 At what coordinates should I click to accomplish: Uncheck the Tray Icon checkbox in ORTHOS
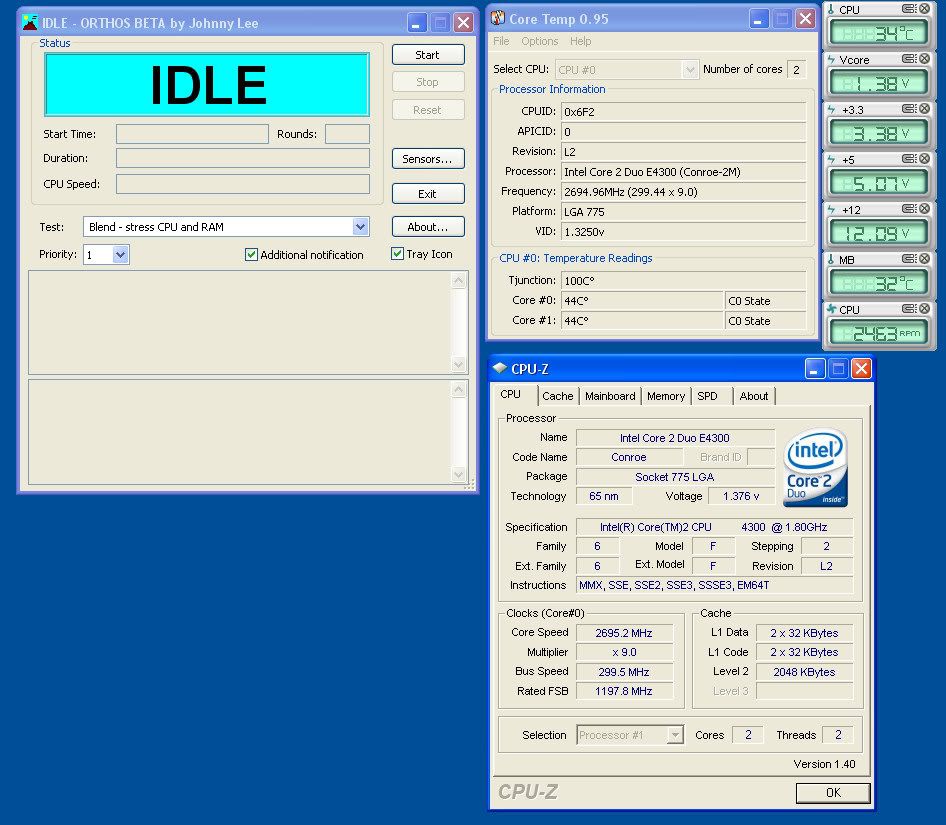point(397,253)
